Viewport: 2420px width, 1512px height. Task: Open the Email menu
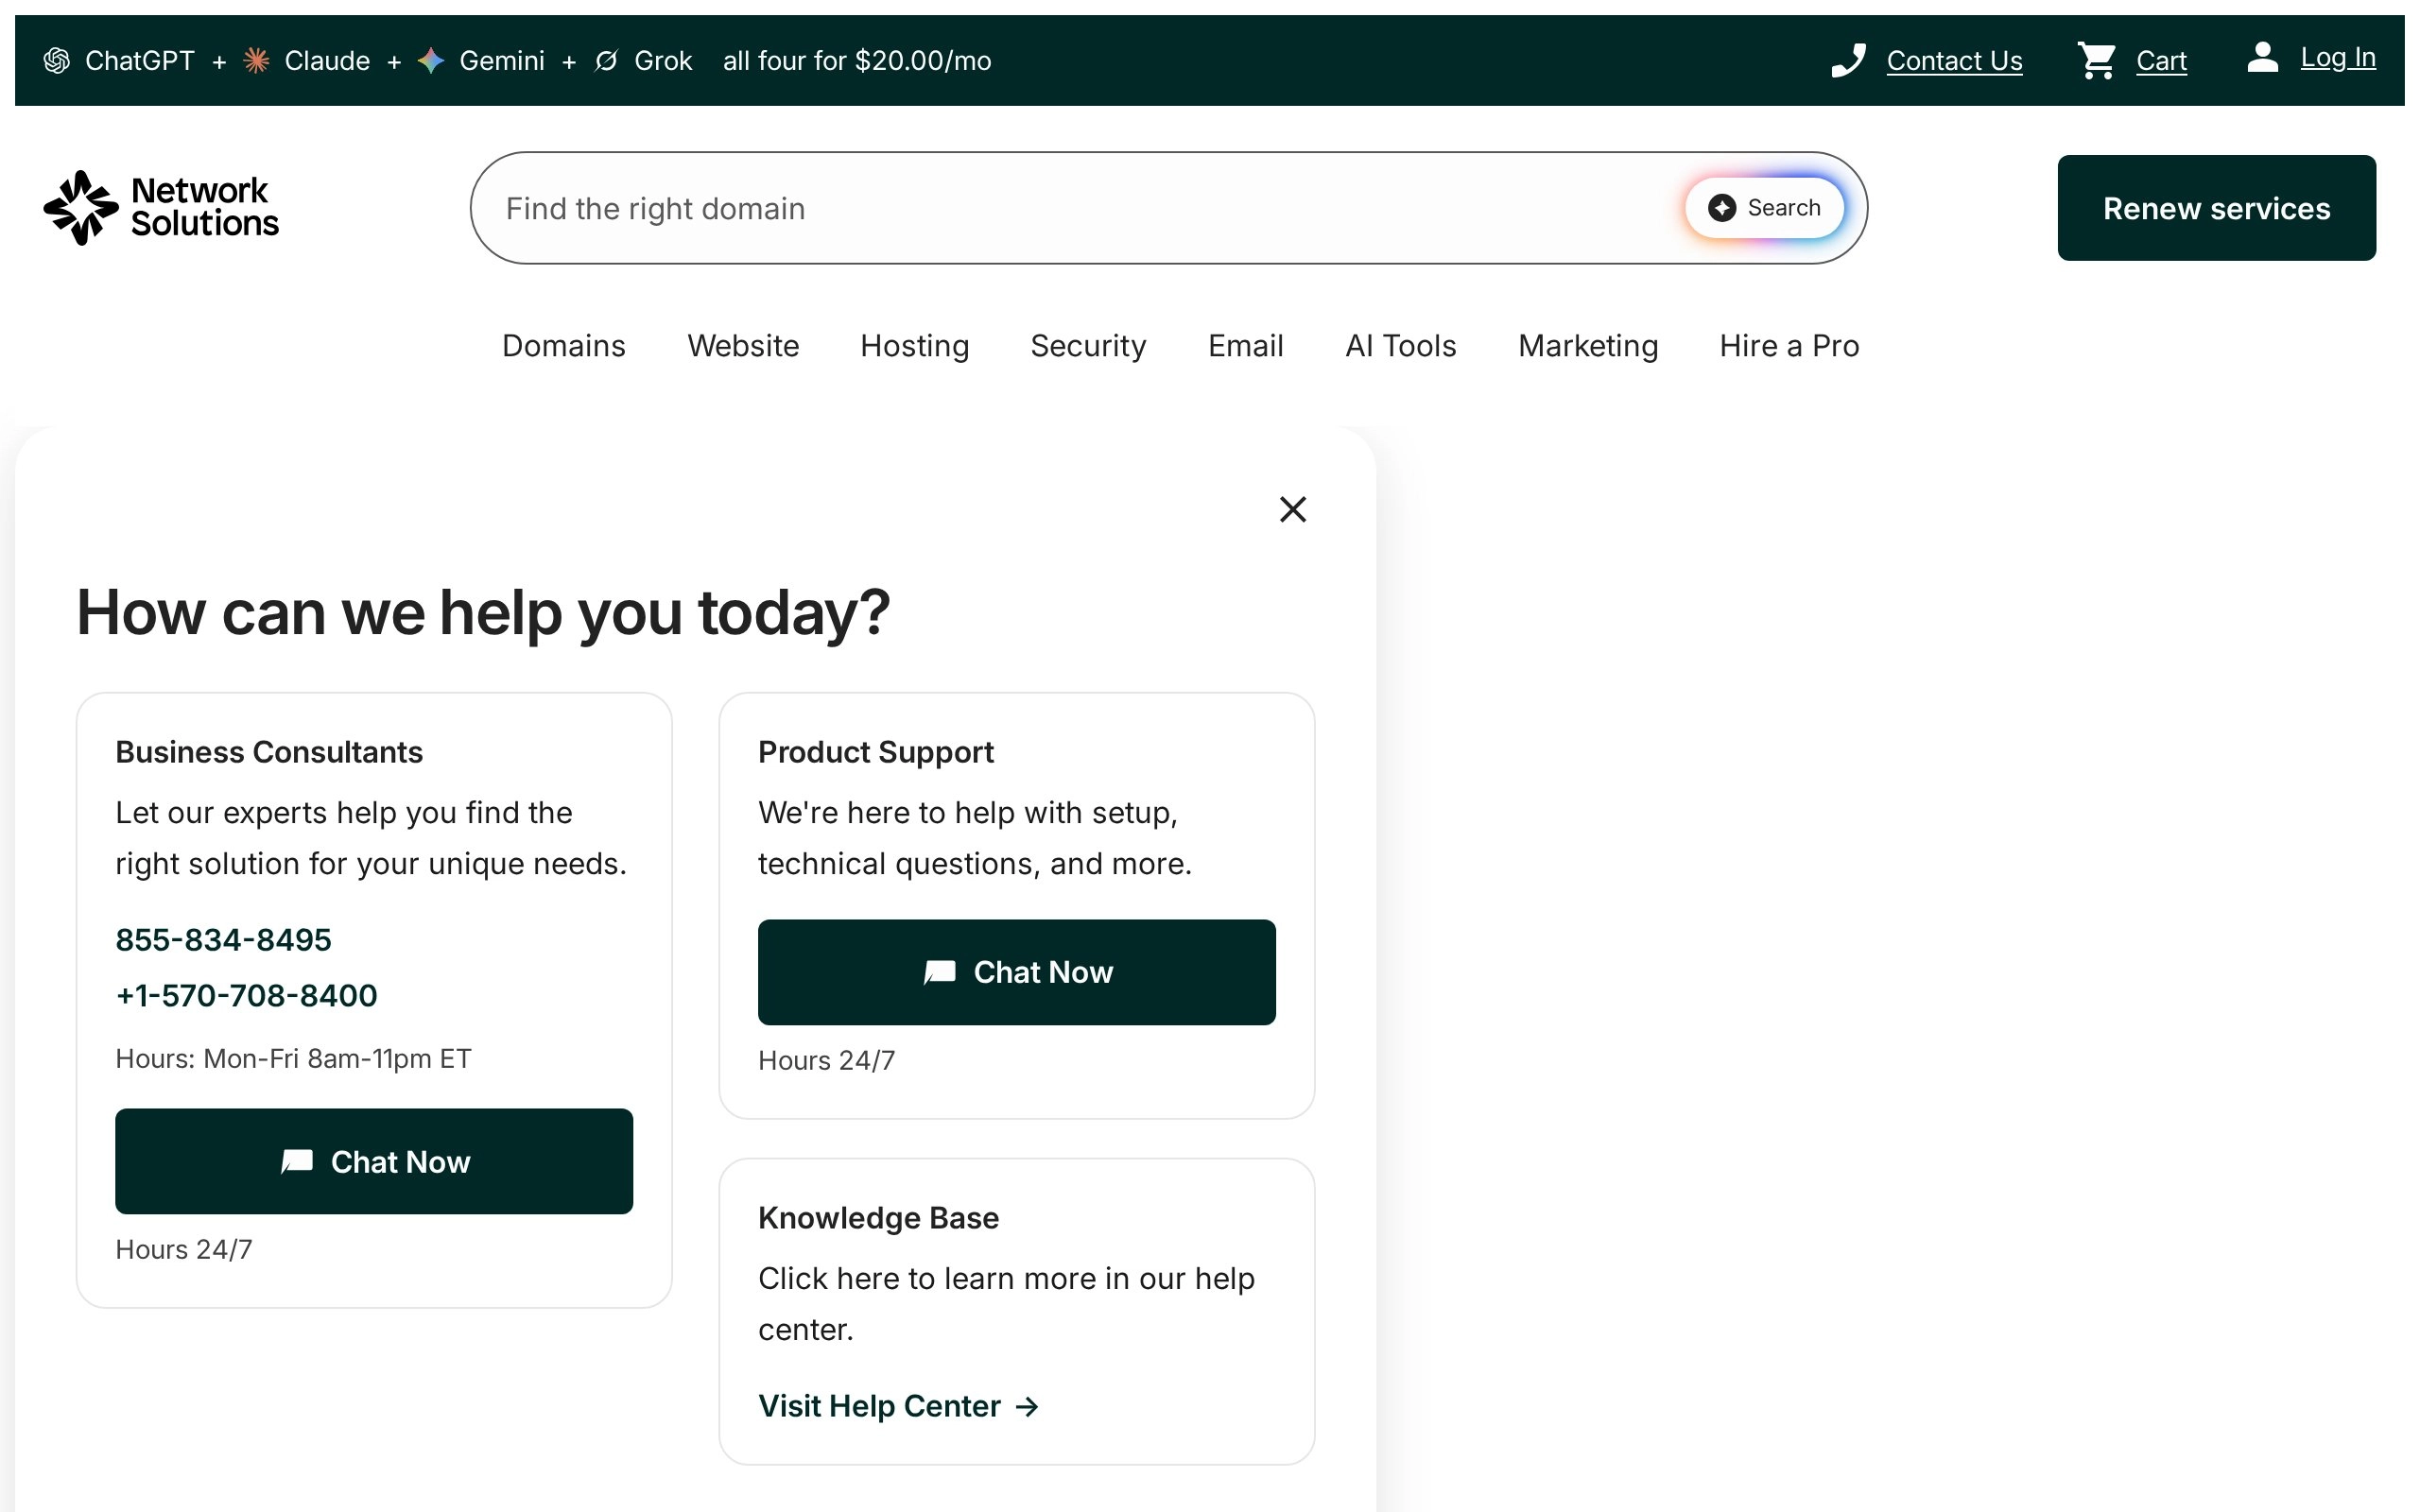(x=1245, y=346)
